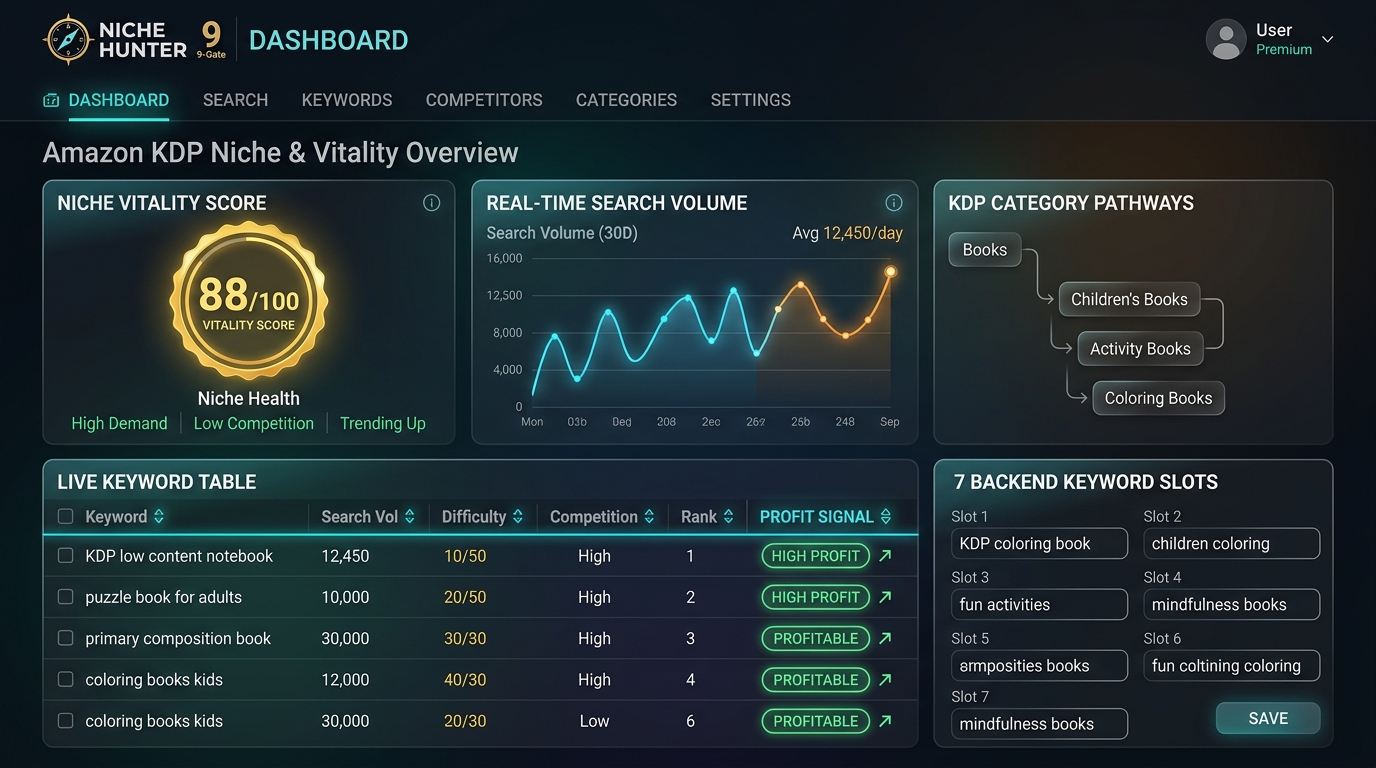Switch to the Search tab
Screen dimensions: 1376x768
(235, 100)
